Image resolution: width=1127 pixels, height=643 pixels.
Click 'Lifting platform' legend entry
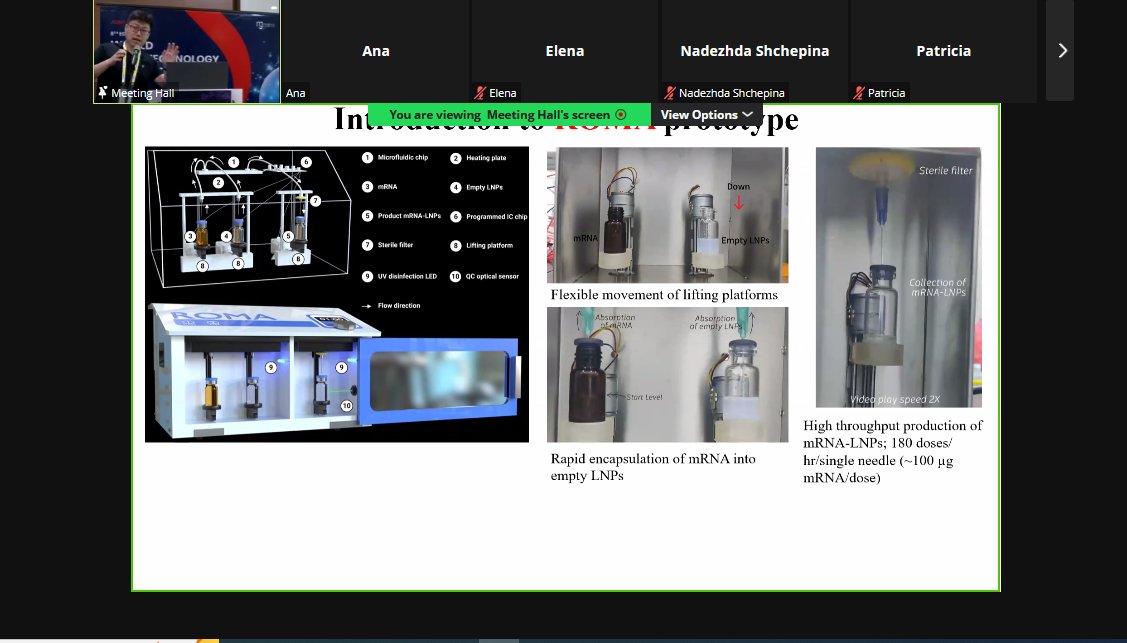click(x=482, y=246)
